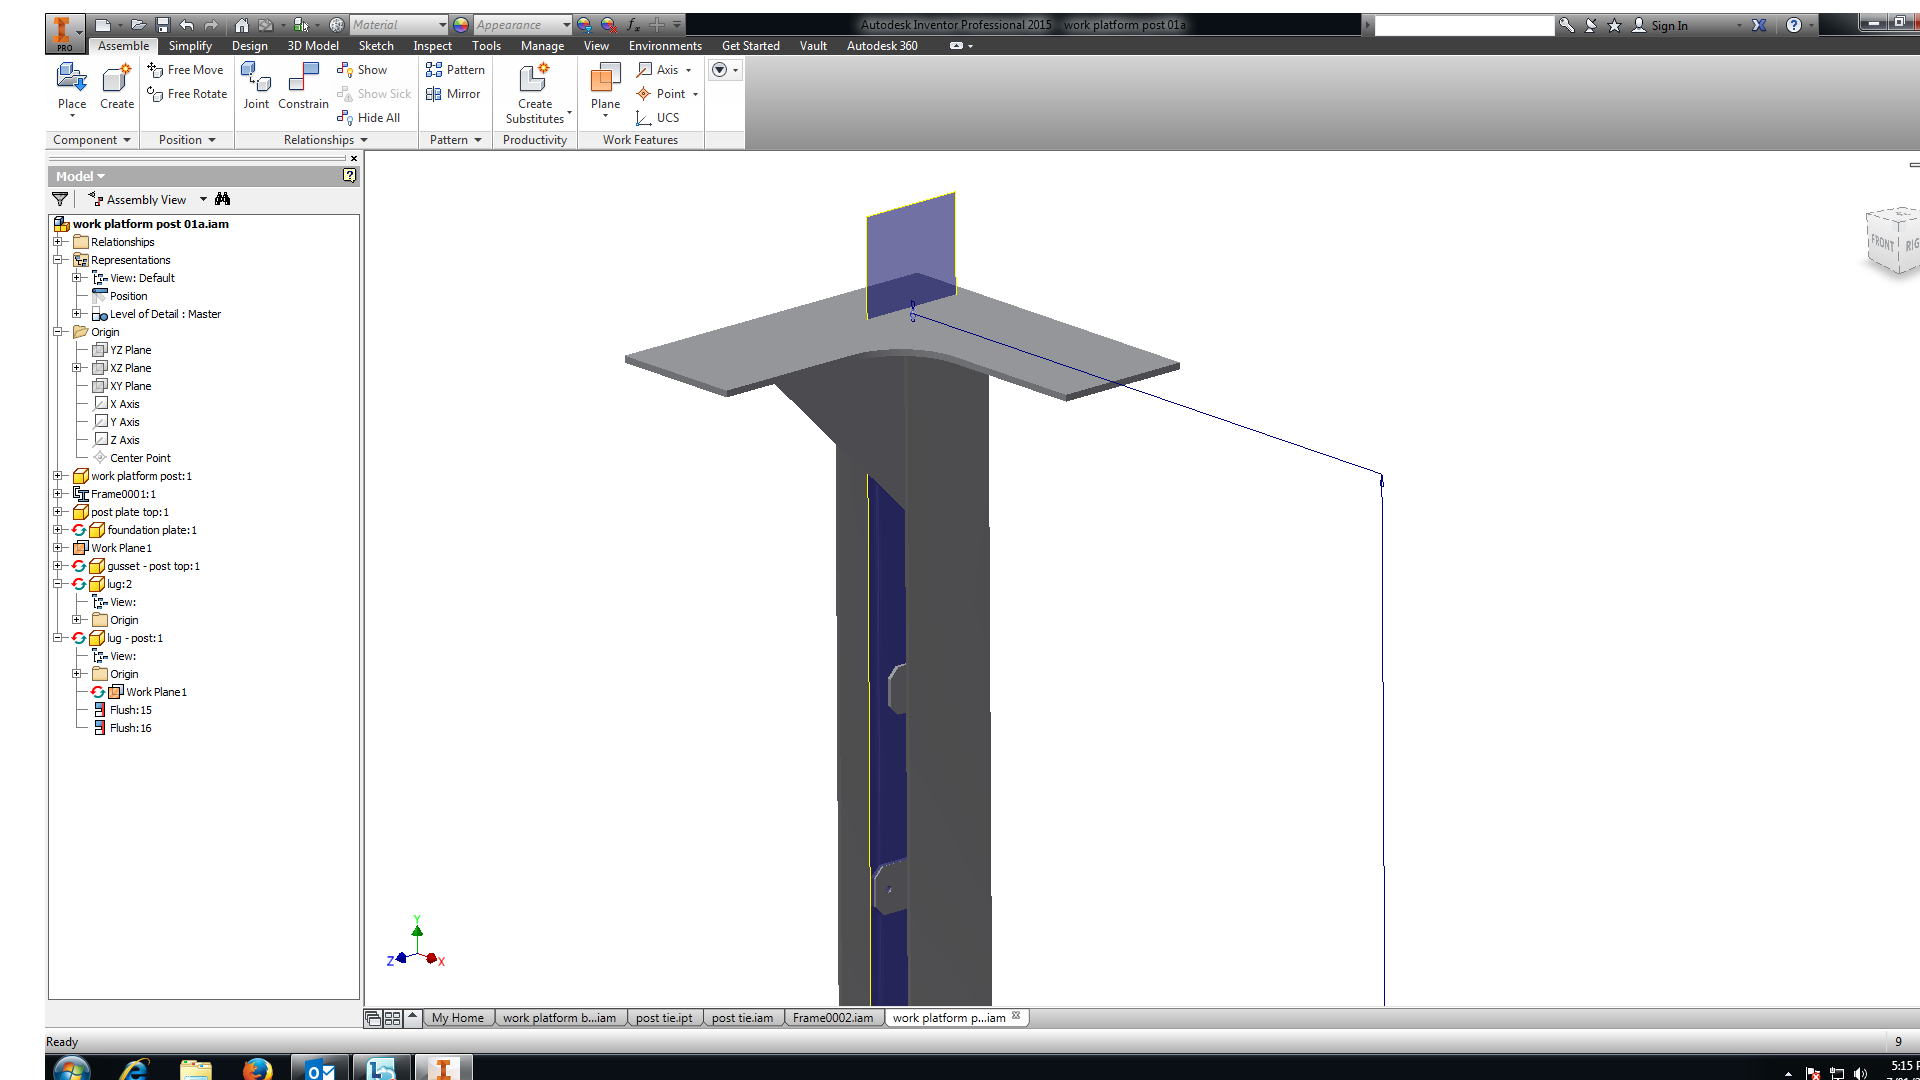Open the Manage ribbon tab
This screenshot has height=1080, width=1920.
[x=542, y=46]
